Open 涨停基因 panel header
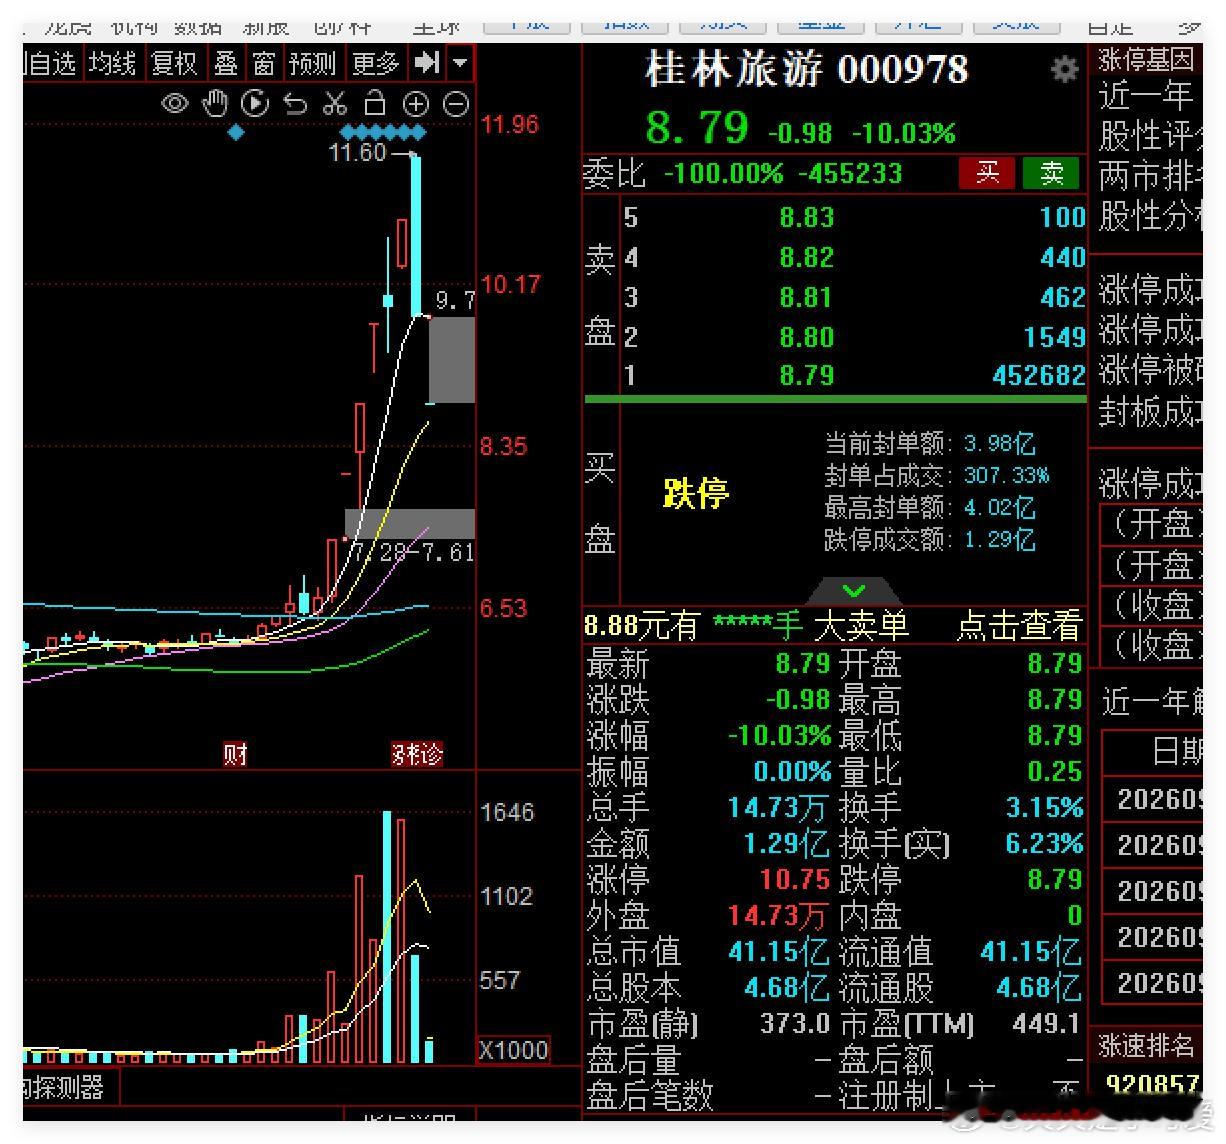Viewport: 1226px width, 1144px height. [x=1146, y=60]
